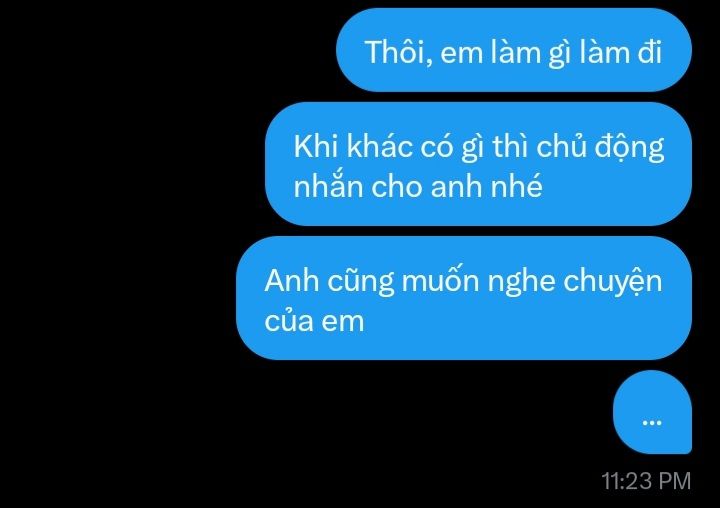The width and height of the screenshot is (720, 508).
Task: Click the word 'Khi' in the second message
Action: point(315,147)
